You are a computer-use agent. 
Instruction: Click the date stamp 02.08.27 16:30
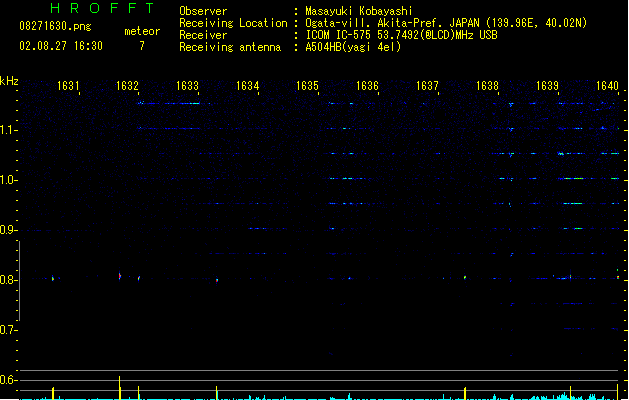point(61,46)
